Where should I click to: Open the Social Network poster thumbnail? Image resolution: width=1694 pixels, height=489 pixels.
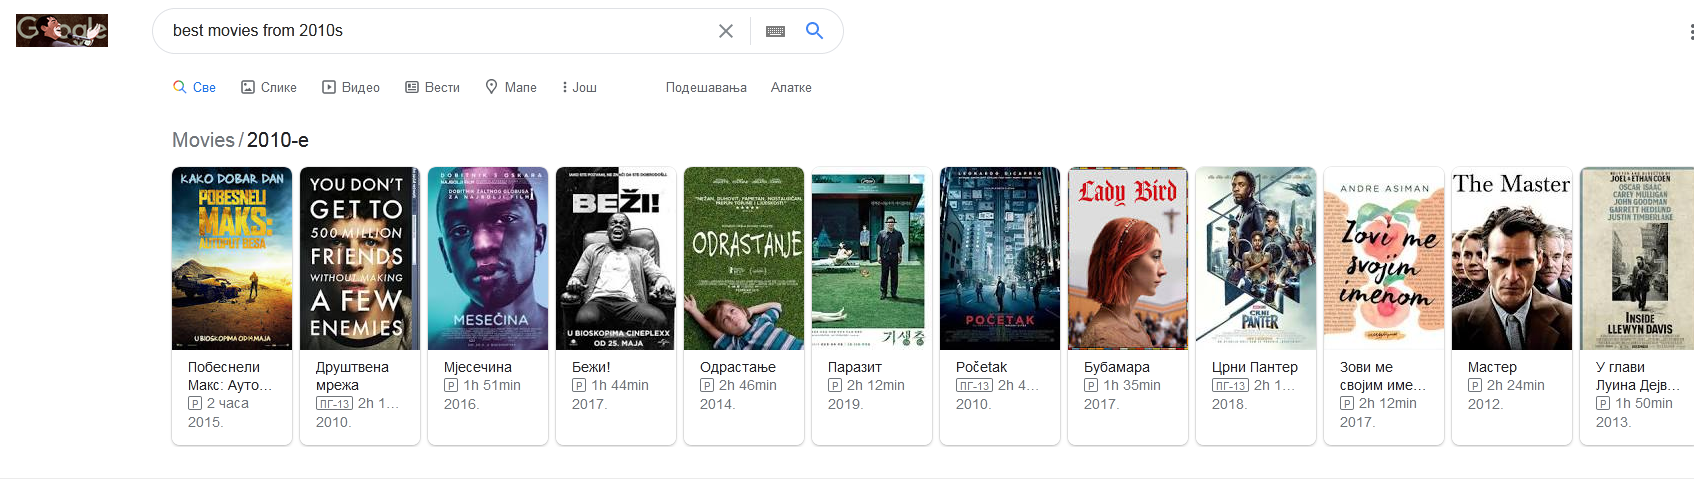coord(360,258)
